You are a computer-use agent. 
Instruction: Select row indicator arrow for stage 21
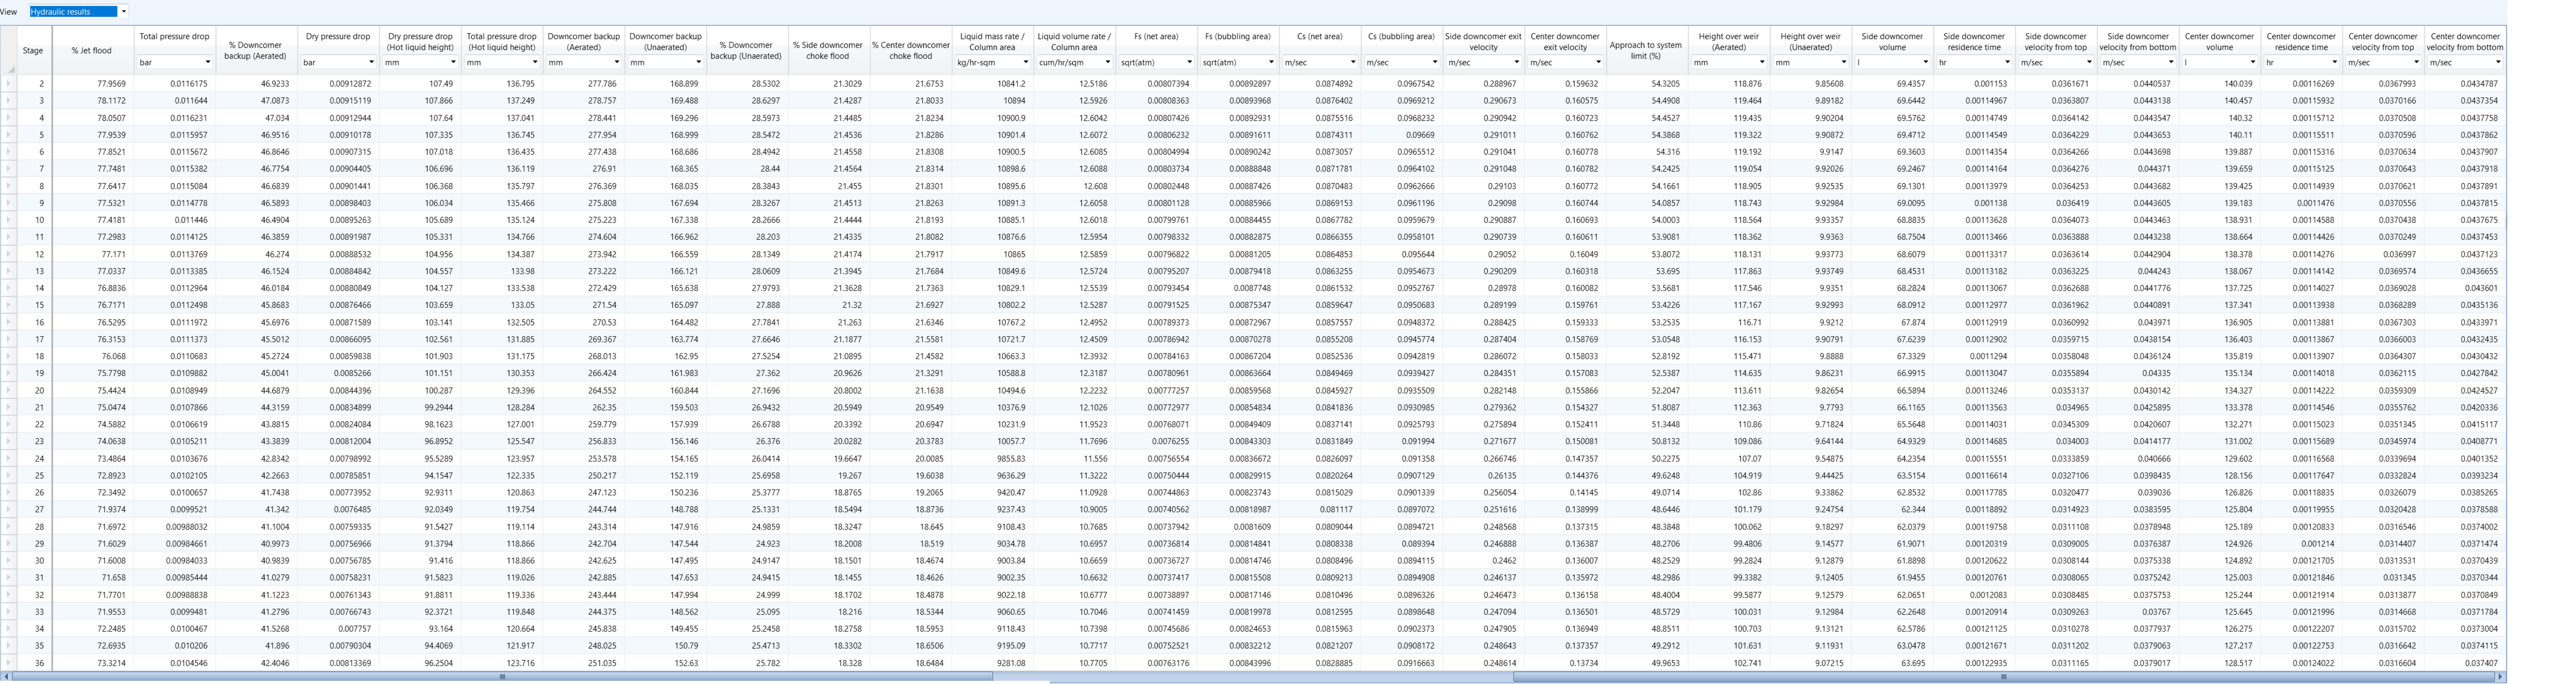(8, 407)
